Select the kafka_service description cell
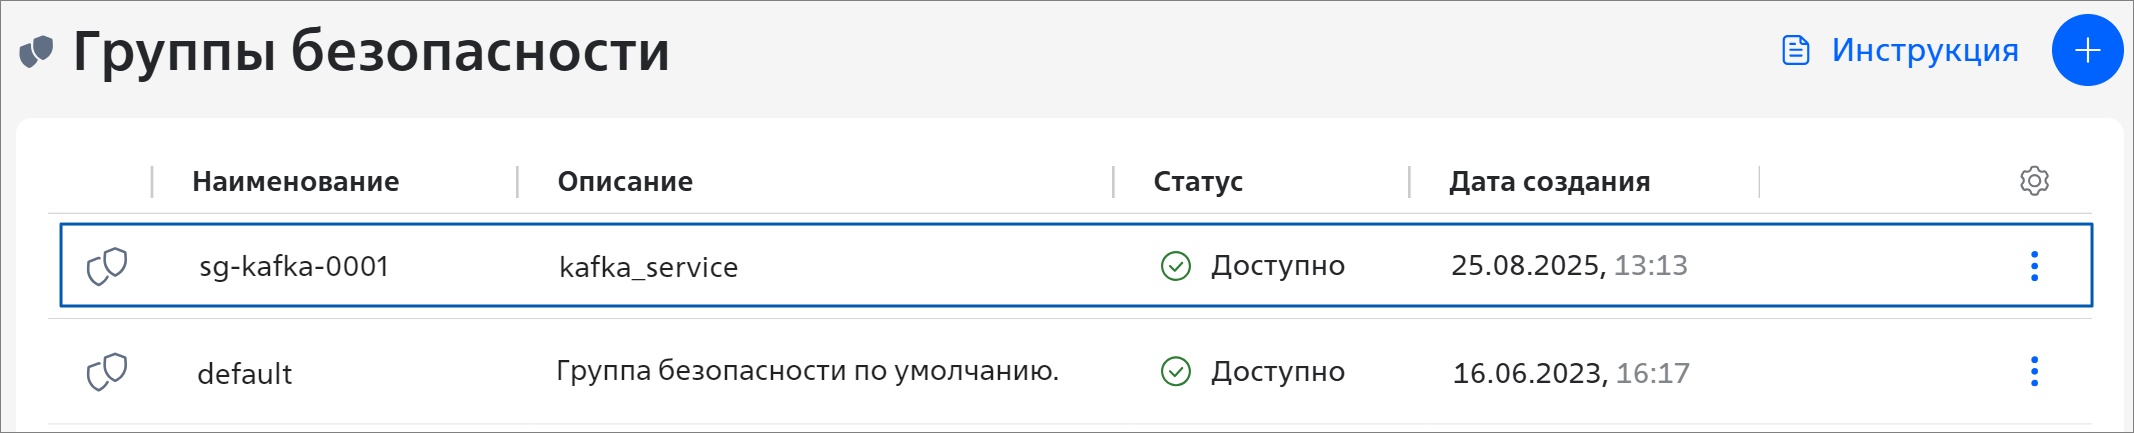This screenshot has width=2134, height=433. [648, 267]
